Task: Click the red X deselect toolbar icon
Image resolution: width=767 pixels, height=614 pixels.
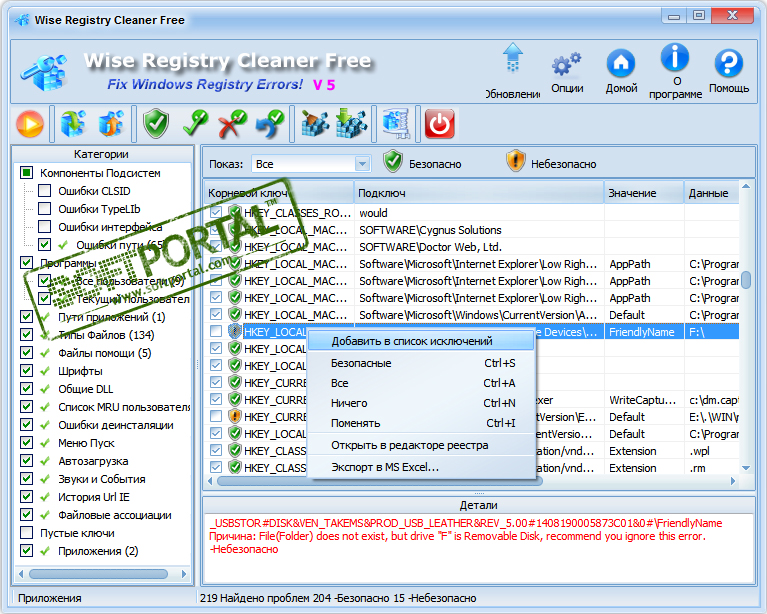Action: coord(233,123)
